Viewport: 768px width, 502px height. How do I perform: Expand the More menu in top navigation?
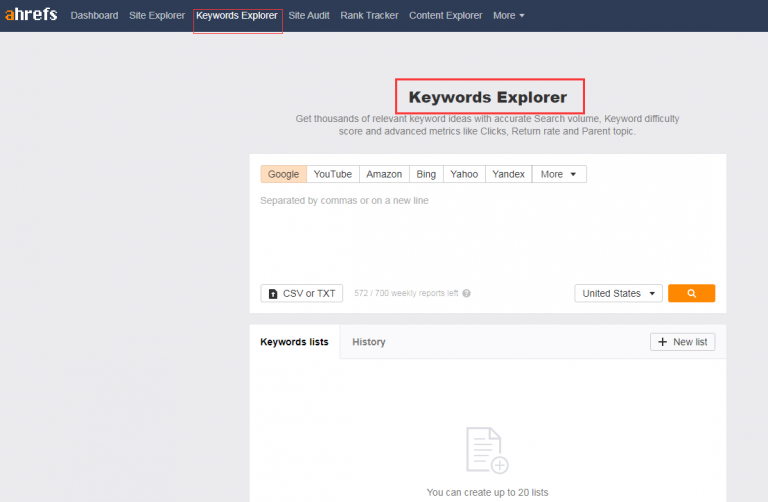(x=508, y=16)
